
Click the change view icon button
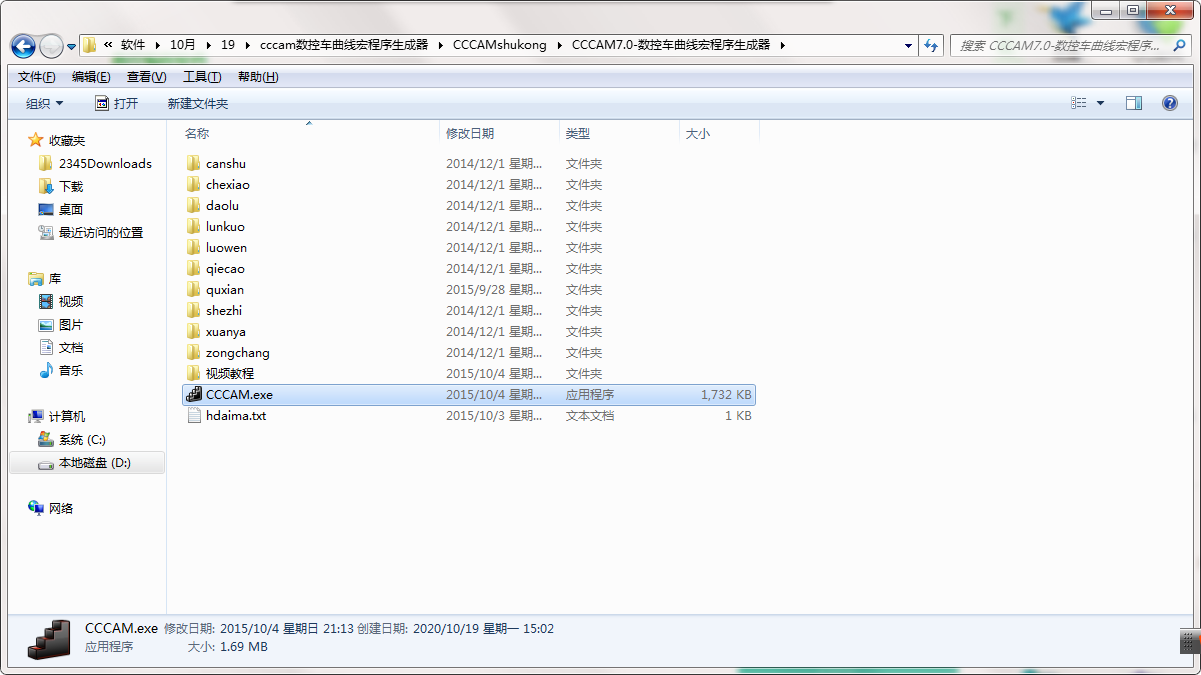[1079, 103]
